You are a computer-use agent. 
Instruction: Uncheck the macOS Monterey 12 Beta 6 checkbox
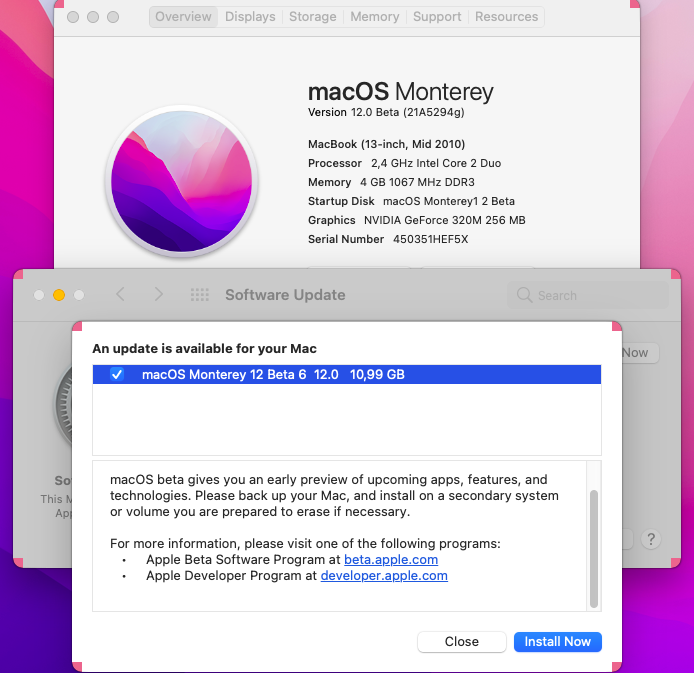pos(117,374)
